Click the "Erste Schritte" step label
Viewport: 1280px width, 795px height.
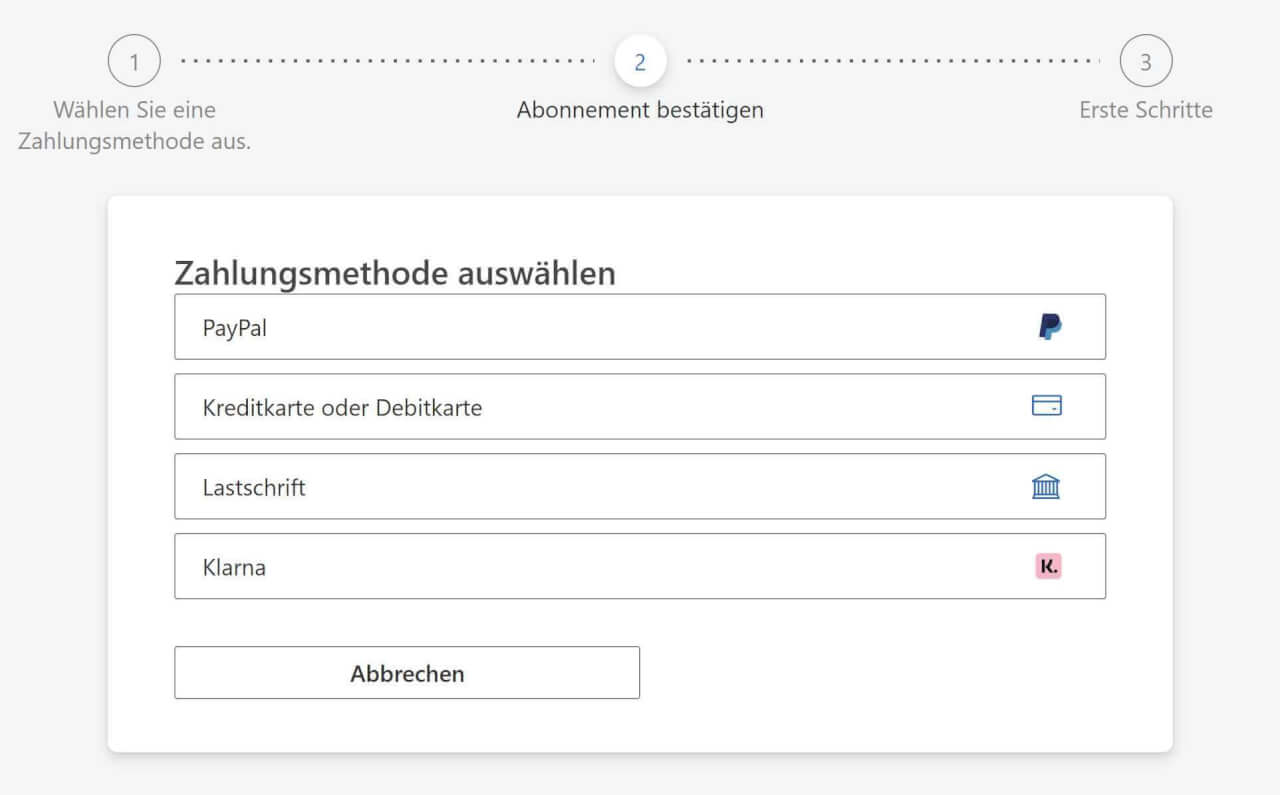point(1145,110)
